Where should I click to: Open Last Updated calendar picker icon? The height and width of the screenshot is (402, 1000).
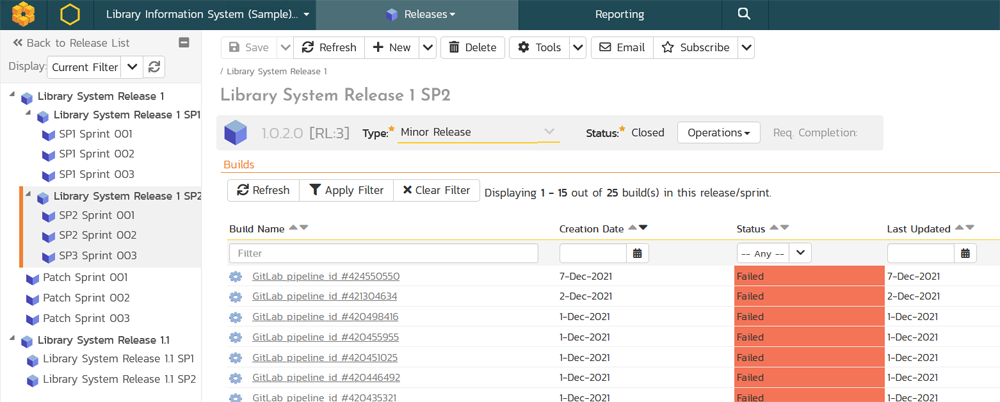tap(966, 253)
